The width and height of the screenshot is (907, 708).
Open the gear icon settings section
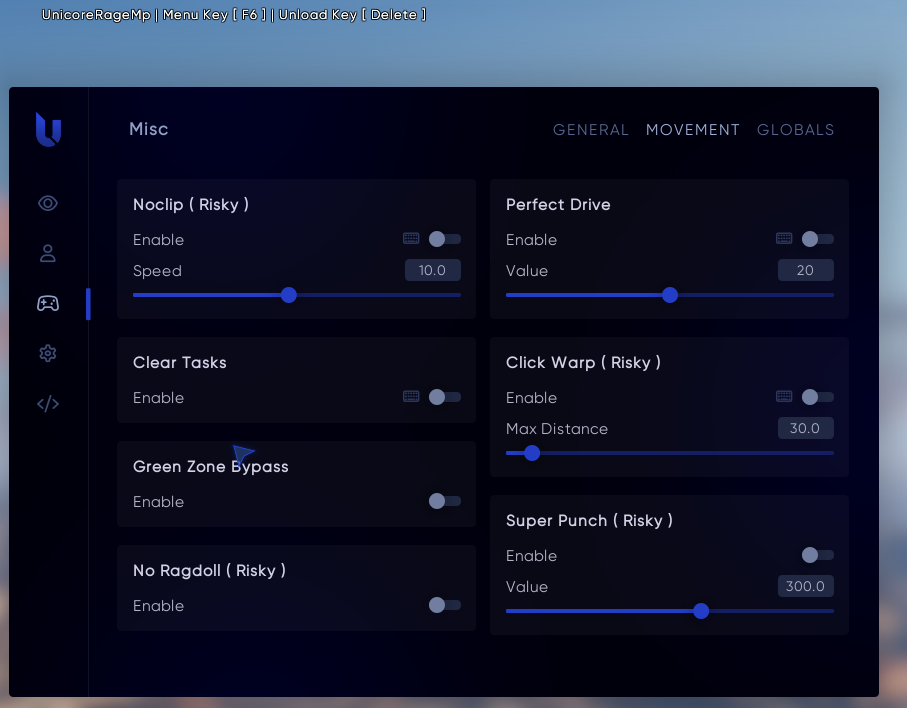click(x=48, y=353)
